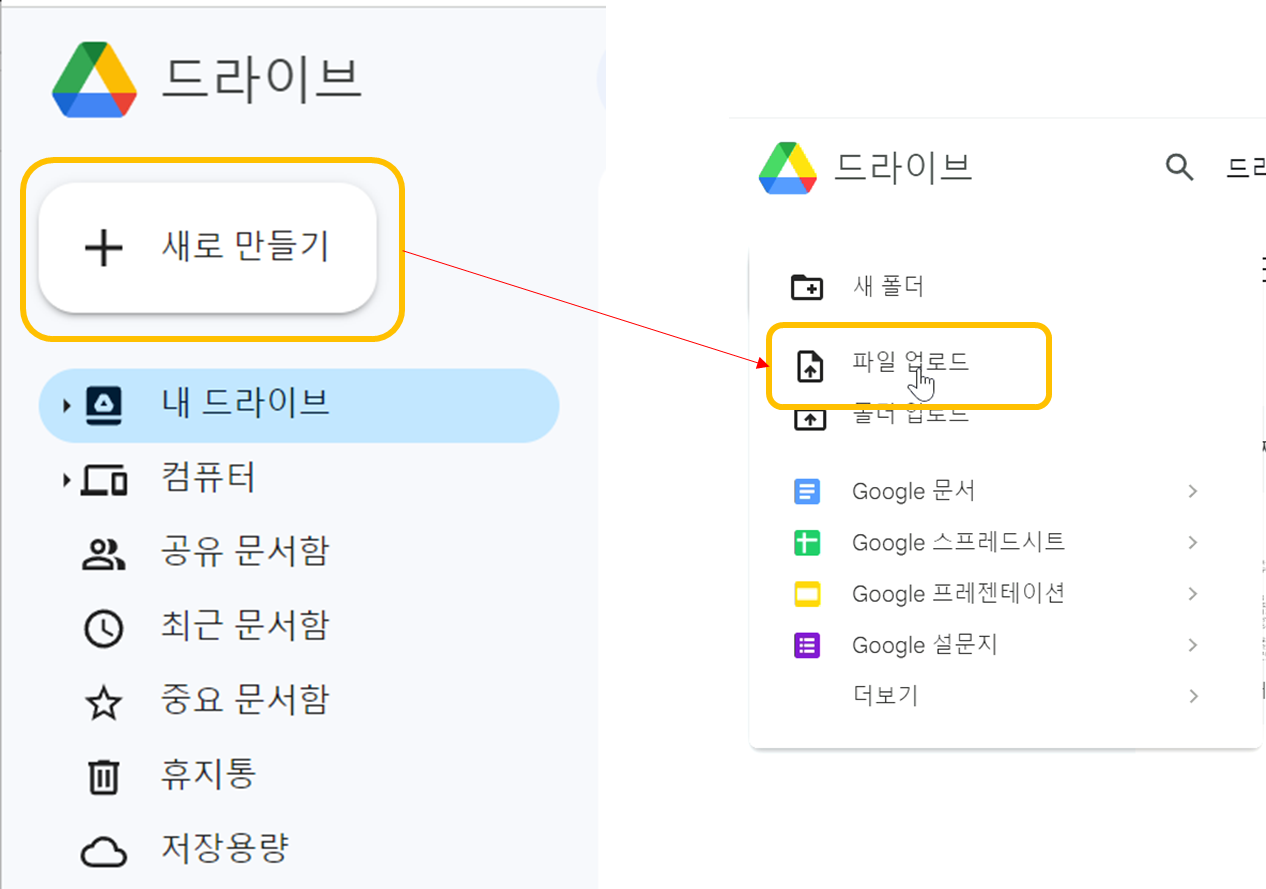1266x889 pixels.
Task: Click the green Google Sheets icon
Action: click(806, 543)
